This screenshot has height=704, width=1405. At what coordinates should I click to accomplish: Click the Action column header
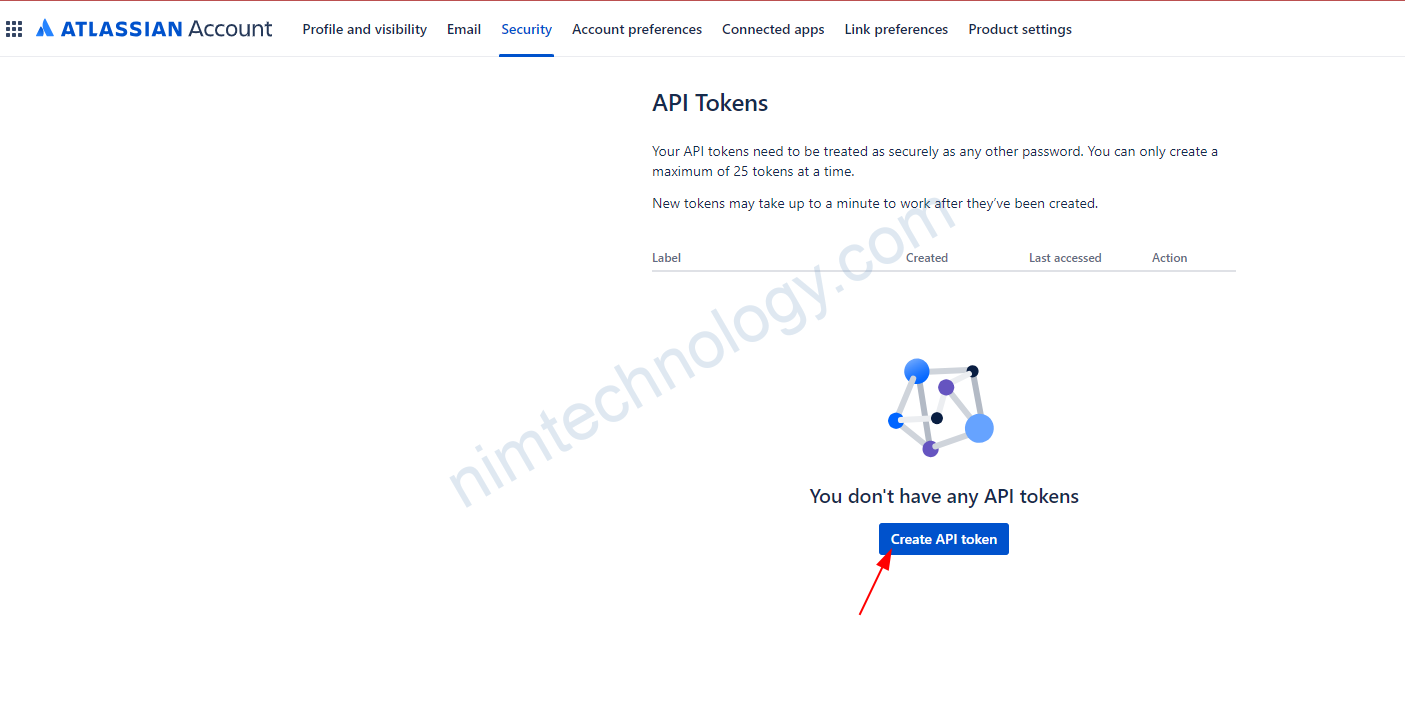pyautogui.click(x=1169, y=258)
